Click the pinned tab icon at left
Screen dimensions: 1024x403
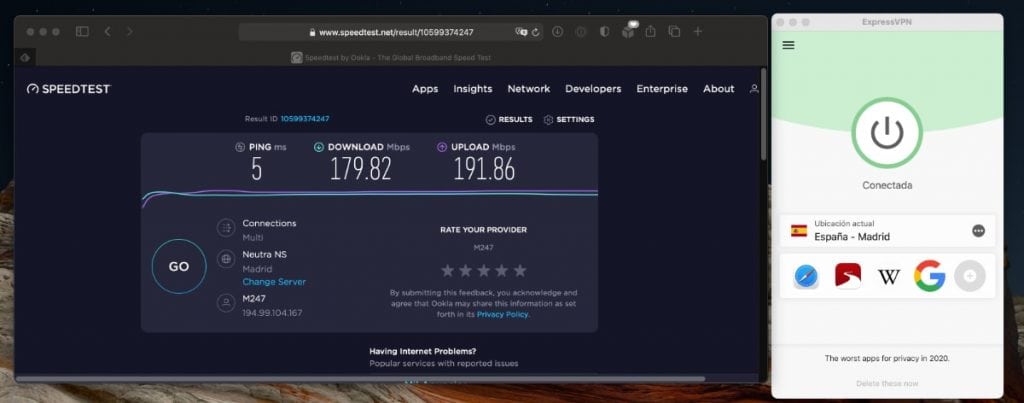coord(25,57)
